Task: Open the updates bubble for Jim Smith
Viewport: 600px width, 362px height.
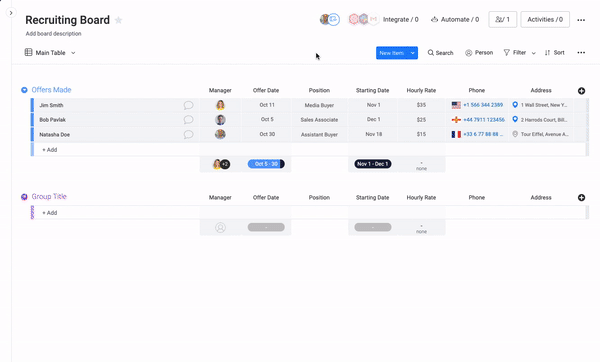Action: pos(188,105)
